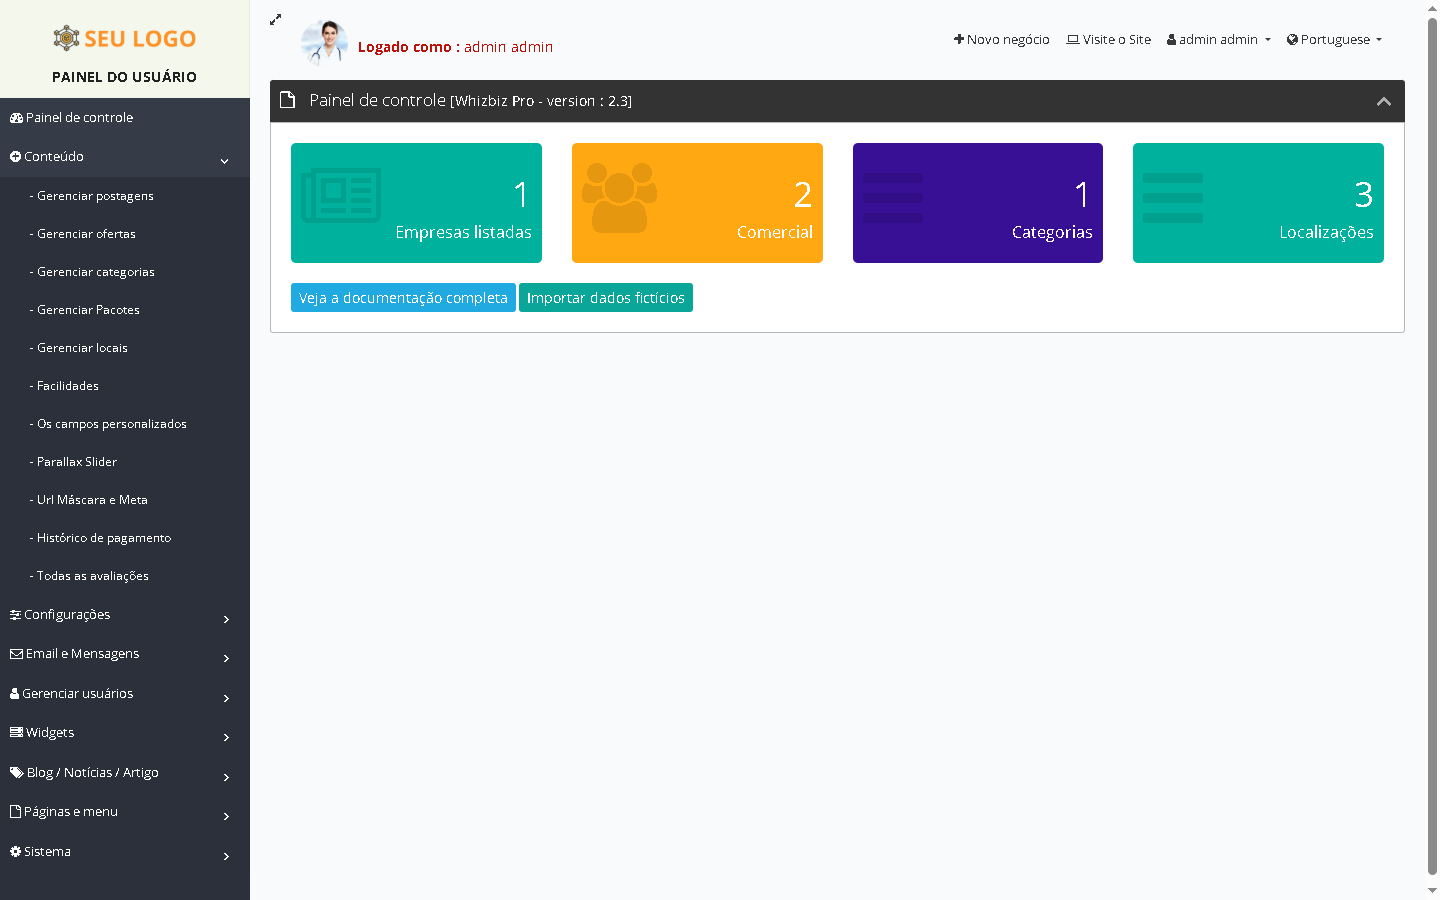The width and height of the screenshot is (1440, 900).
Task: Click the admin profile avatar picture
Action: [x=324, y=42]
